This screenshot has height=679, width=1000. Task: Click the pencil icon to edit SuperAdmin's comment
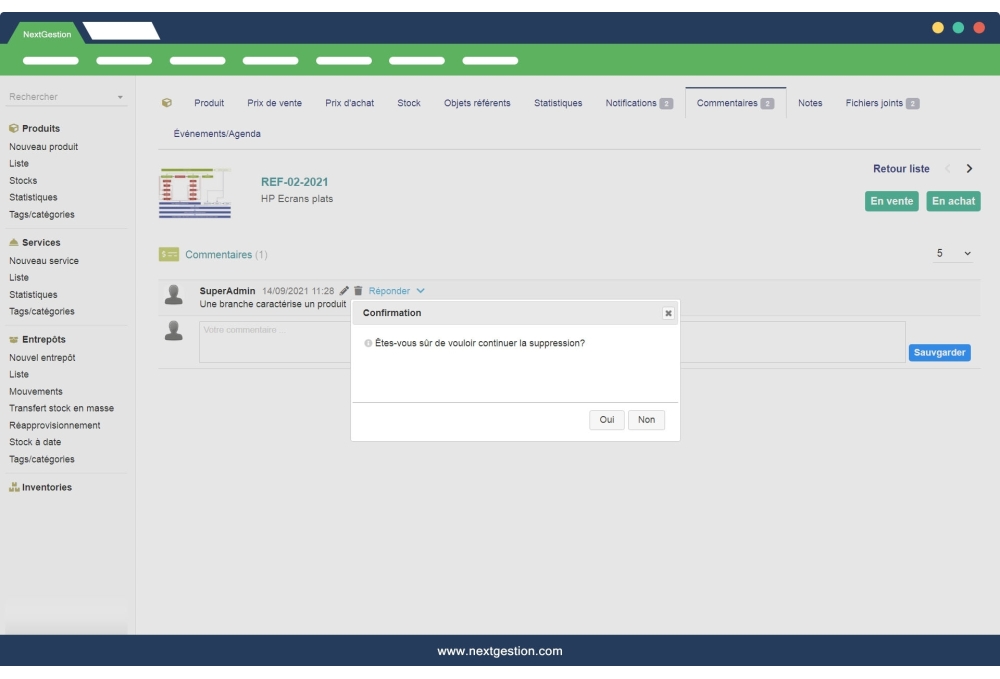344,290
